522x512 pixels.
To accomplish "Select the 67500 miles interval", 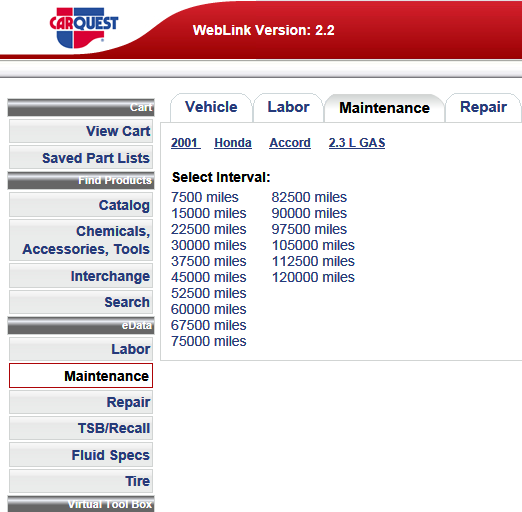I will coord(209,325).
